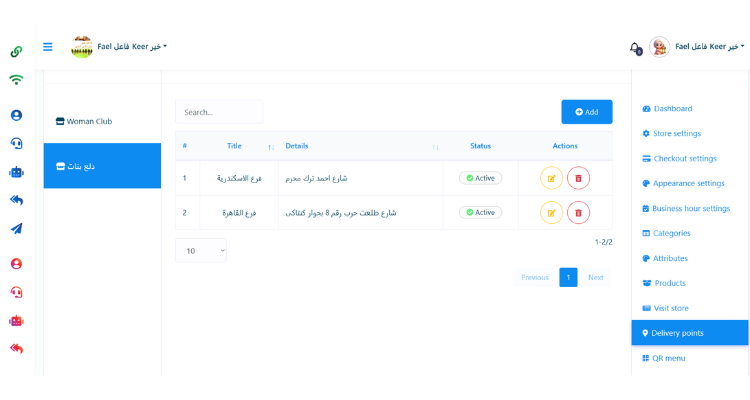
Task: Click the Actions column header
Action: tap(565, 146)
